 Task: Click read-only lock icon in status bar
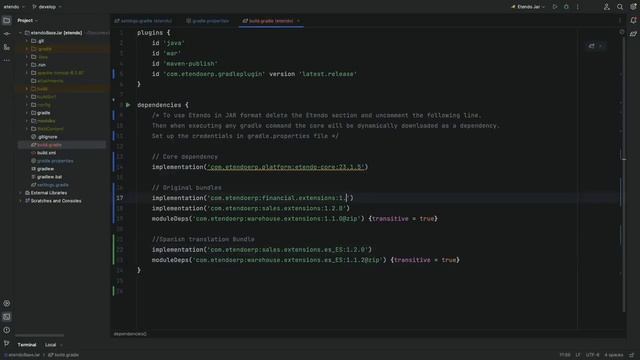pos(632,355)
